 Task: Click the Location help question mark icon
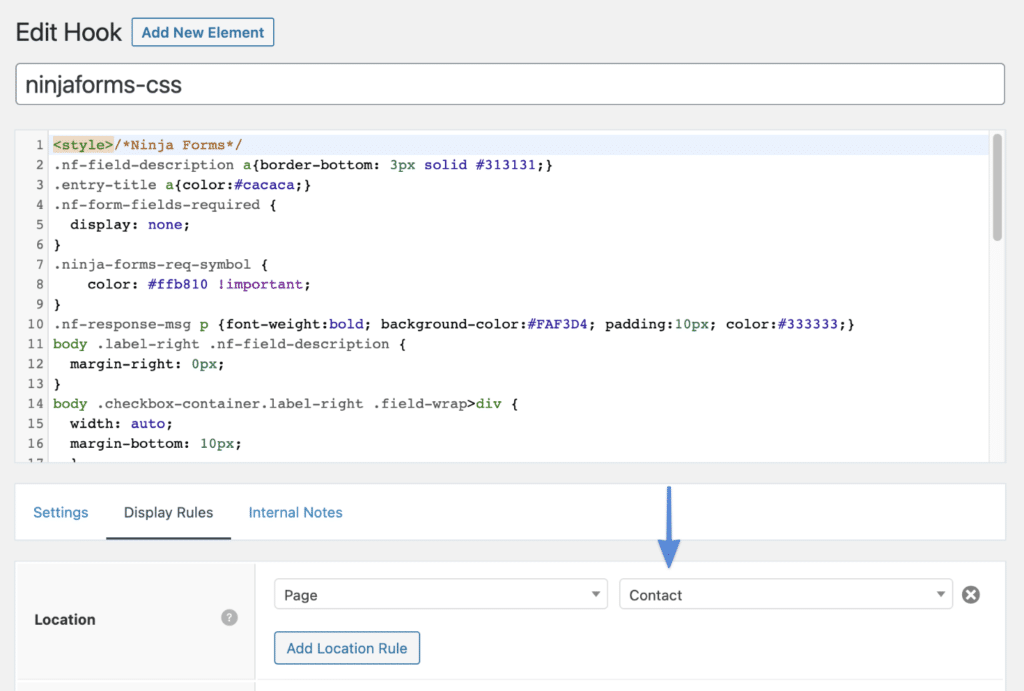pyautogui.click(x=229, y=618)
